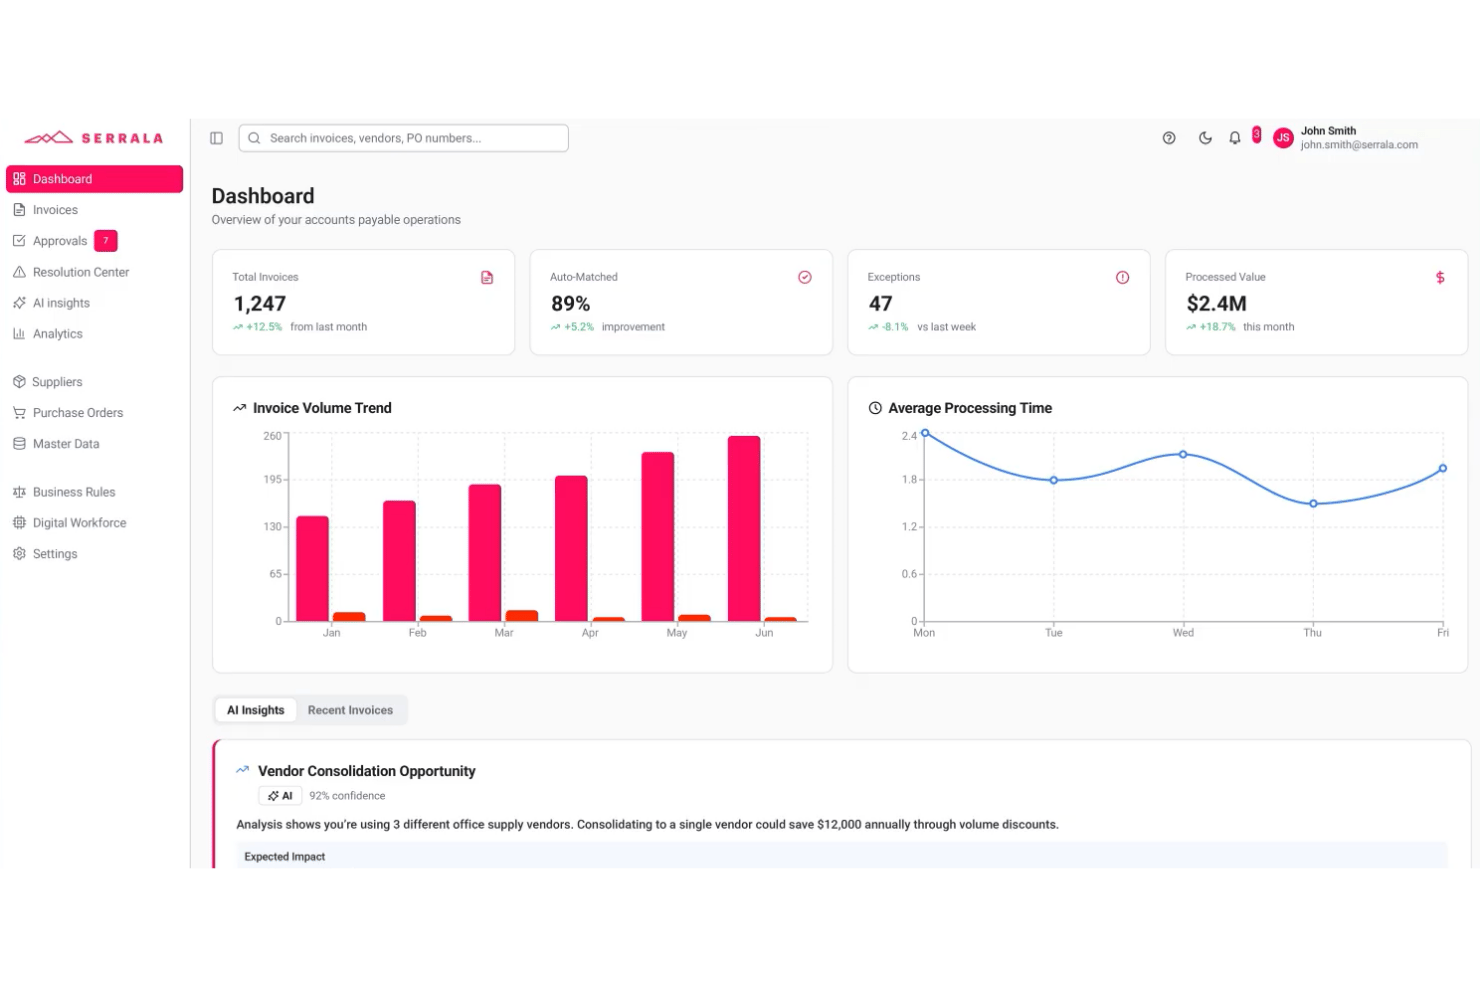
Task: Click the Purchase Orders cart icon
Action: pyautogui.click(x=19, y=413)
